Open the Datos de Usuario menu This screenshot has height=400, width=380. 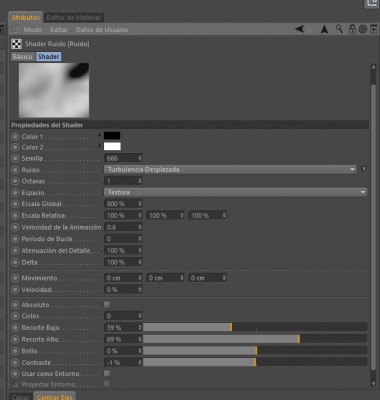pos(102,30)
